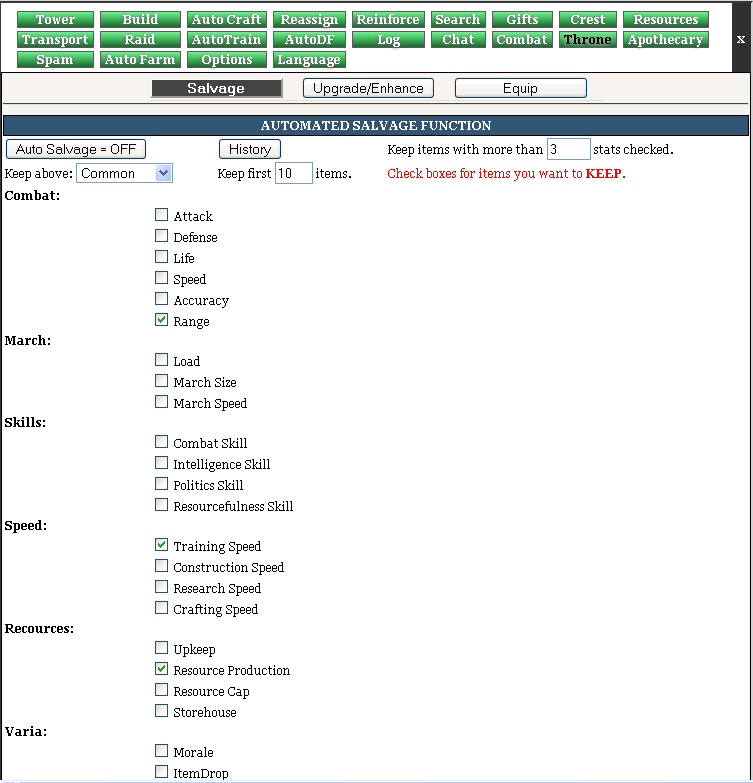This screenshot has width=753, height=783.
Task: Check the Morale checkbox
Action: click(x=161, y=750)
